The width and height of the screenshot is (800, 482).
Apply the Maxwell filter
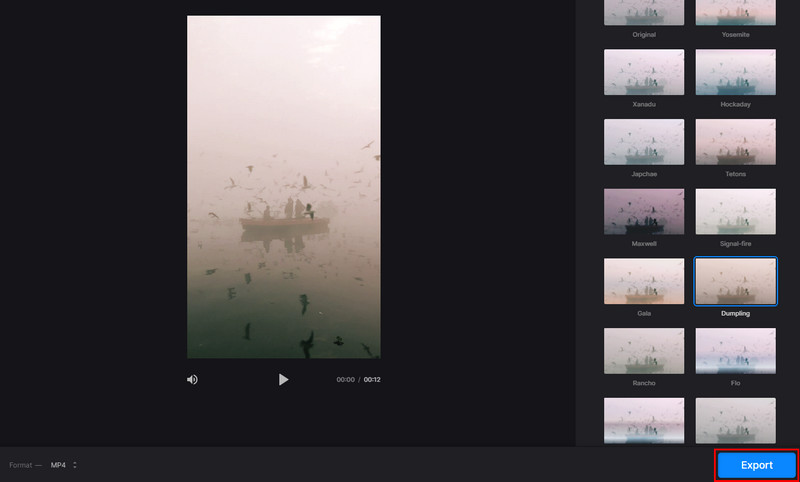(644, 211)
